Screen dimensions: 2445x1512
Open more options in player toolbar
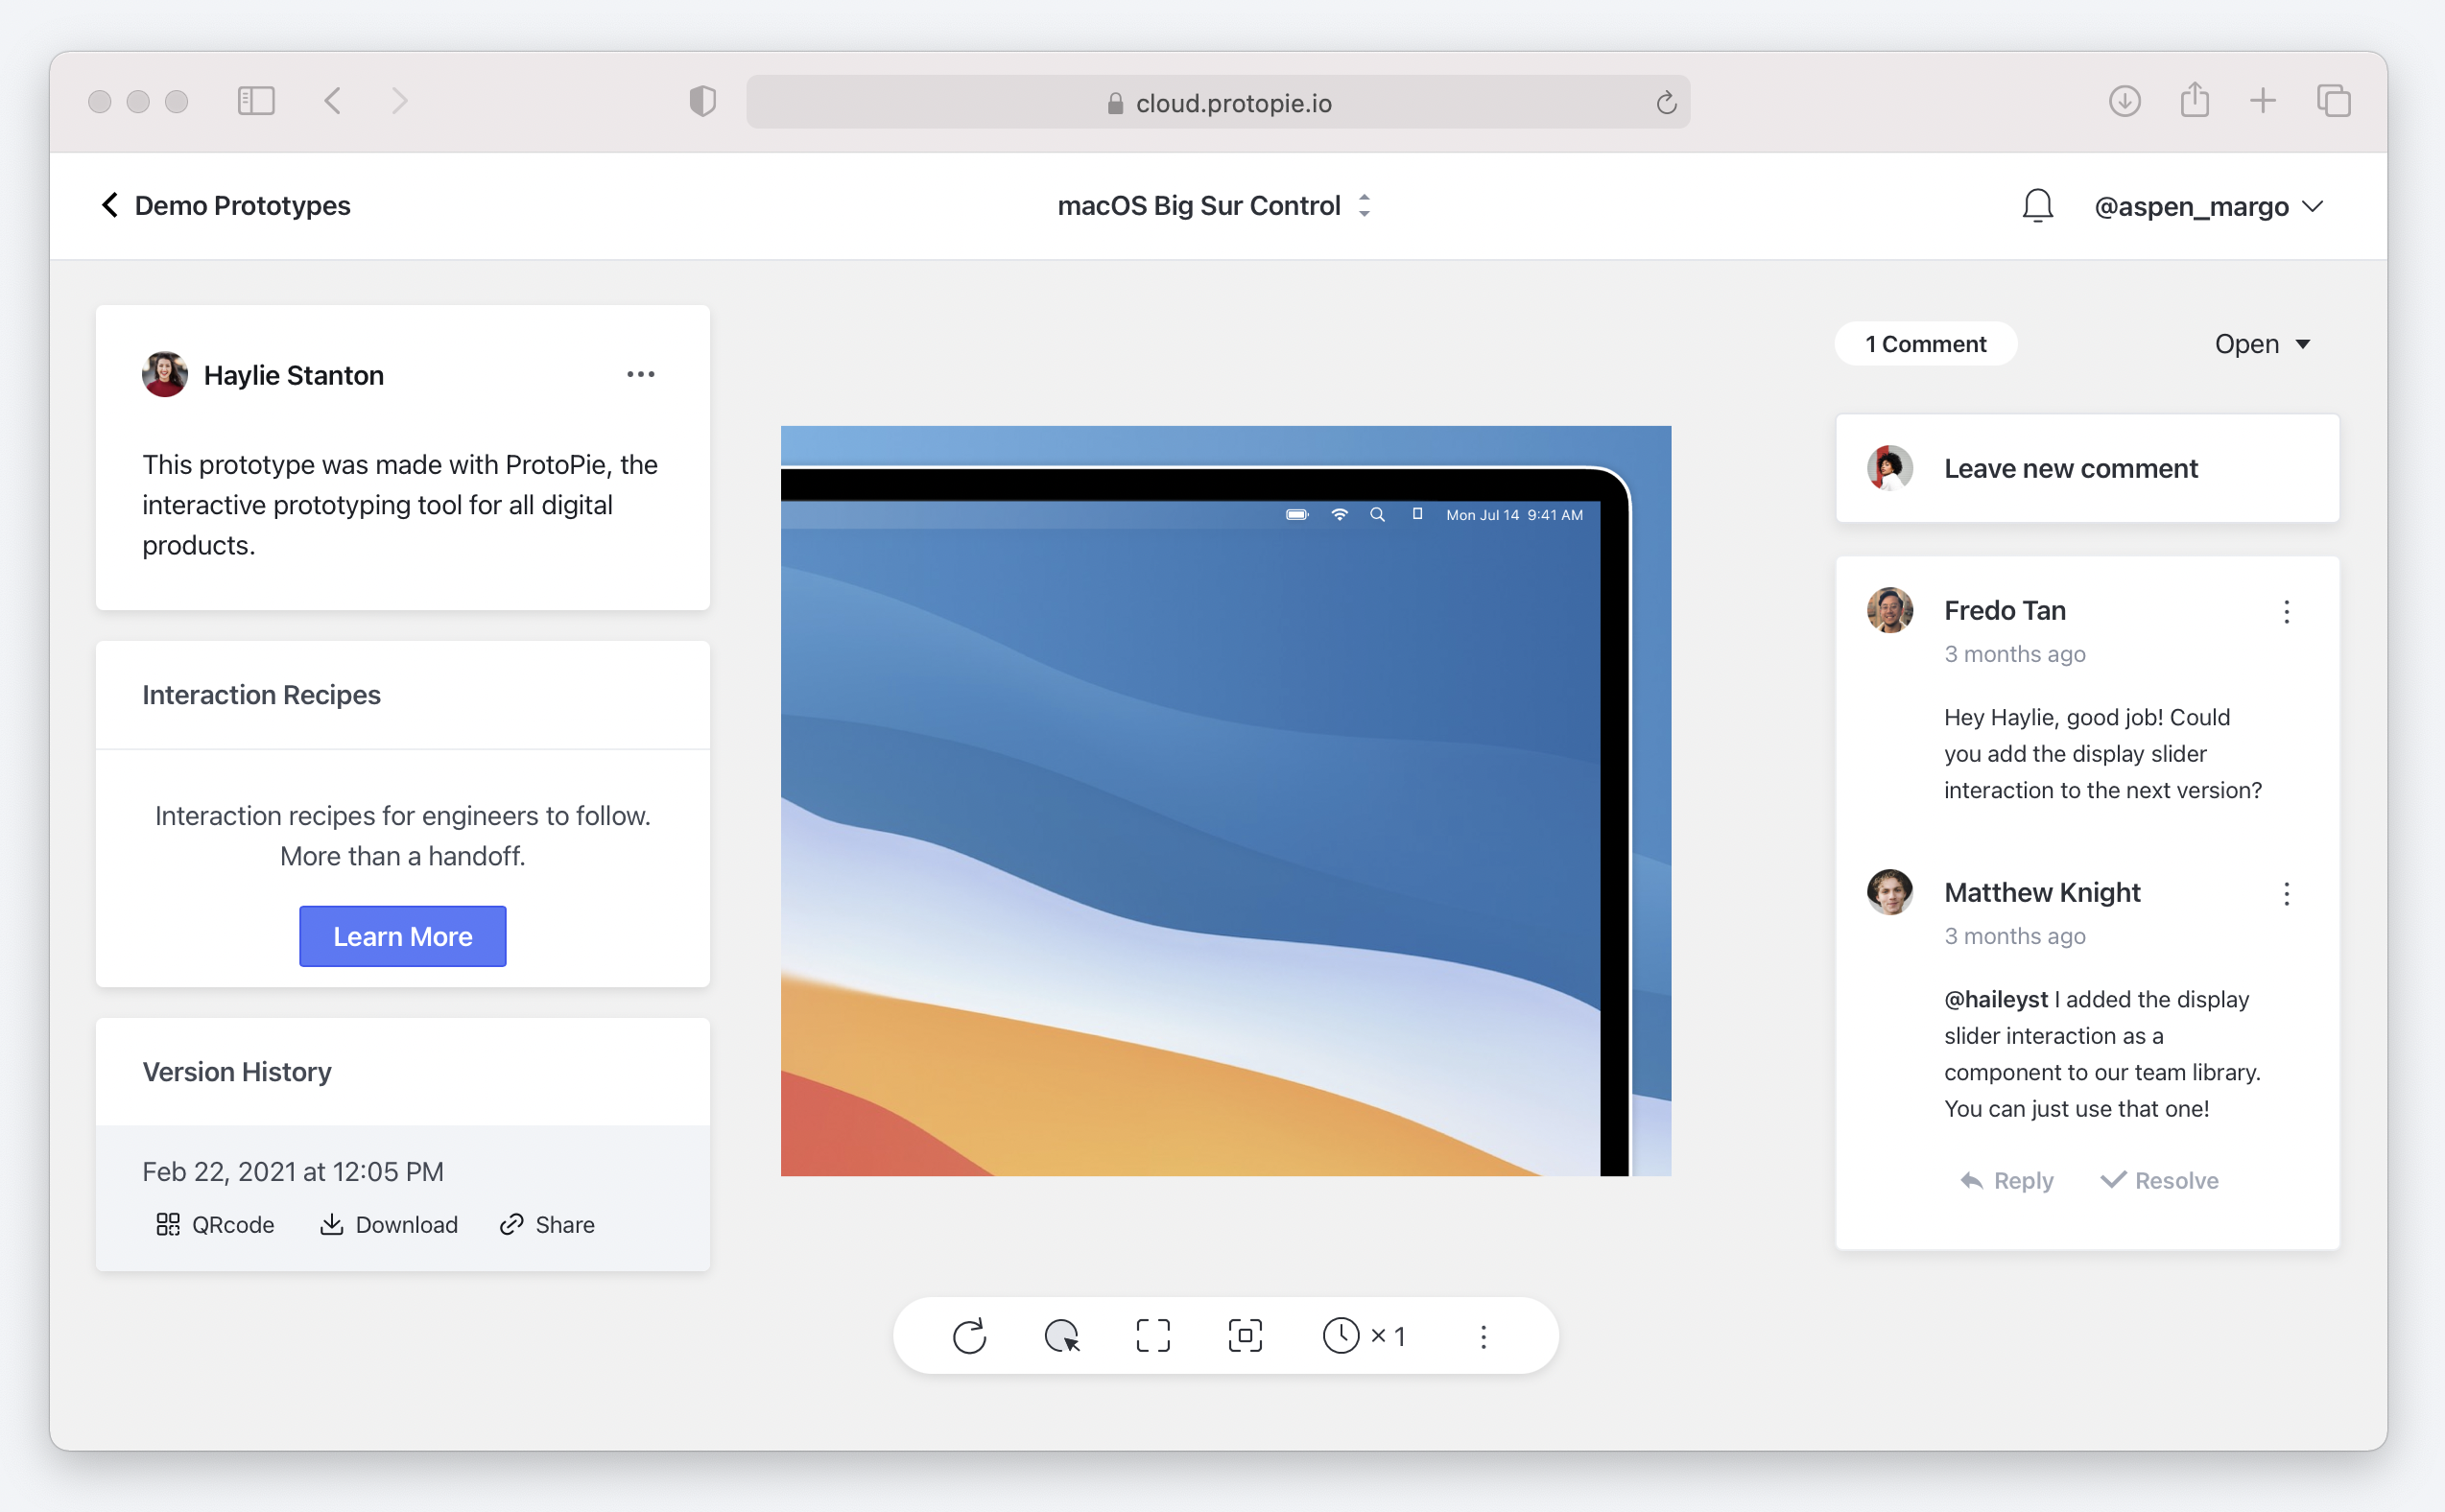pyautogui.click(x=1483, y=1336)
